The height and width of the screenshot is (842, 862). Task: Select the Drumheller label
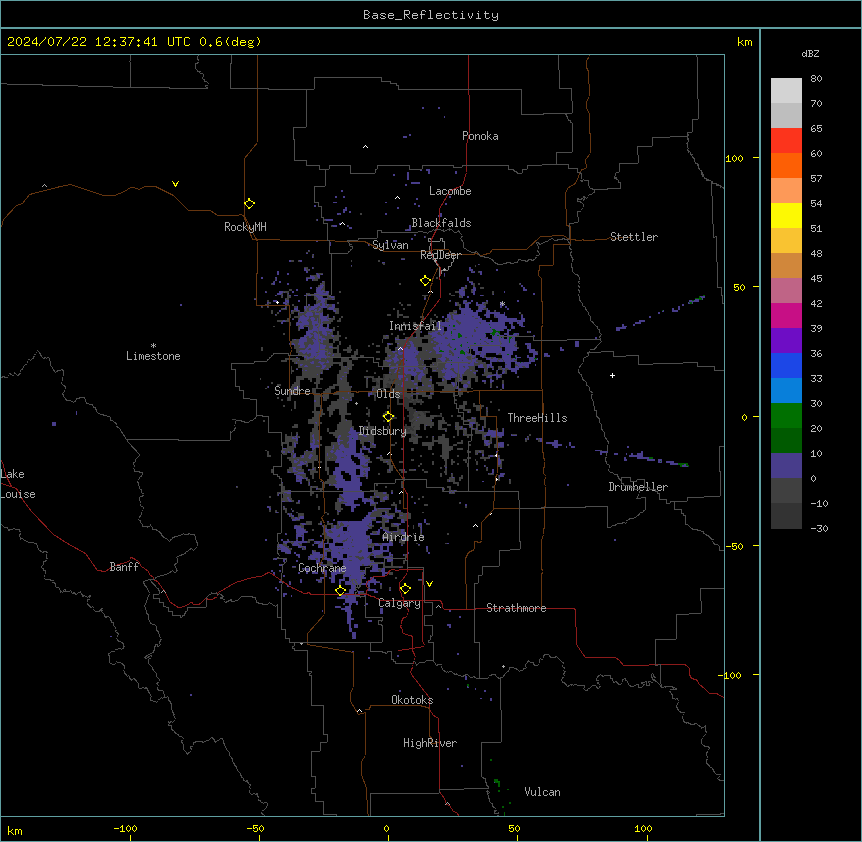638,487
